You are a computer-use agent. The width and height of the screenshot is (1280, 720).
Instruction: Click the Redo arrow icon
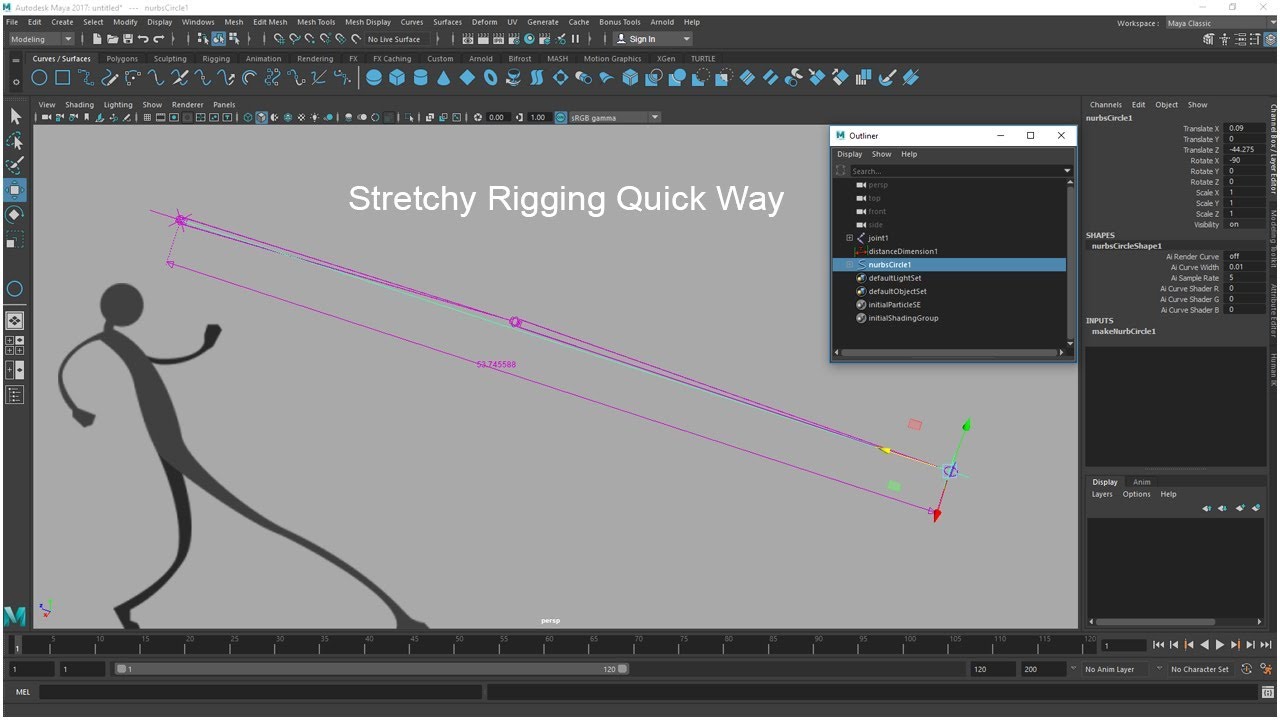coord(159,39)
